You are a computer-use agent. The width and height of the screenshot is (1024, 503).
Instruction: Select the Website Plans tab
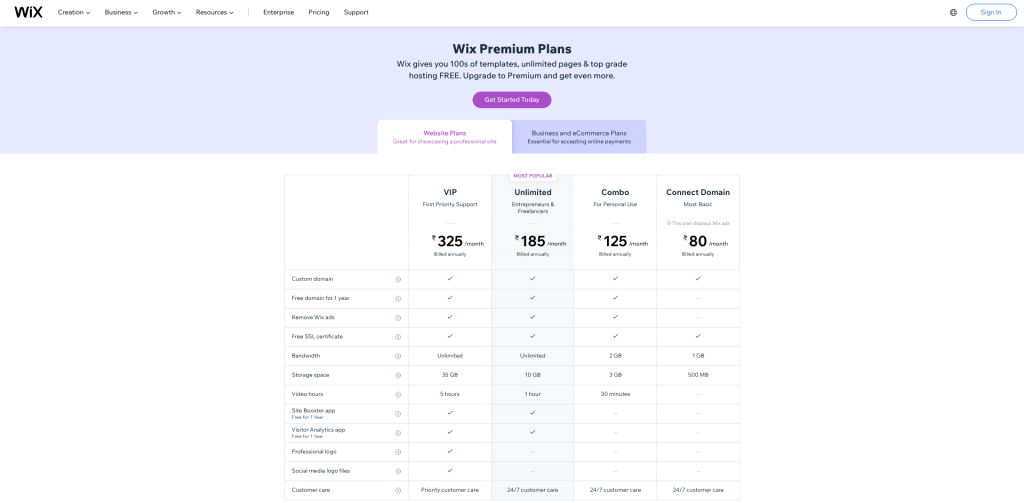445,137
